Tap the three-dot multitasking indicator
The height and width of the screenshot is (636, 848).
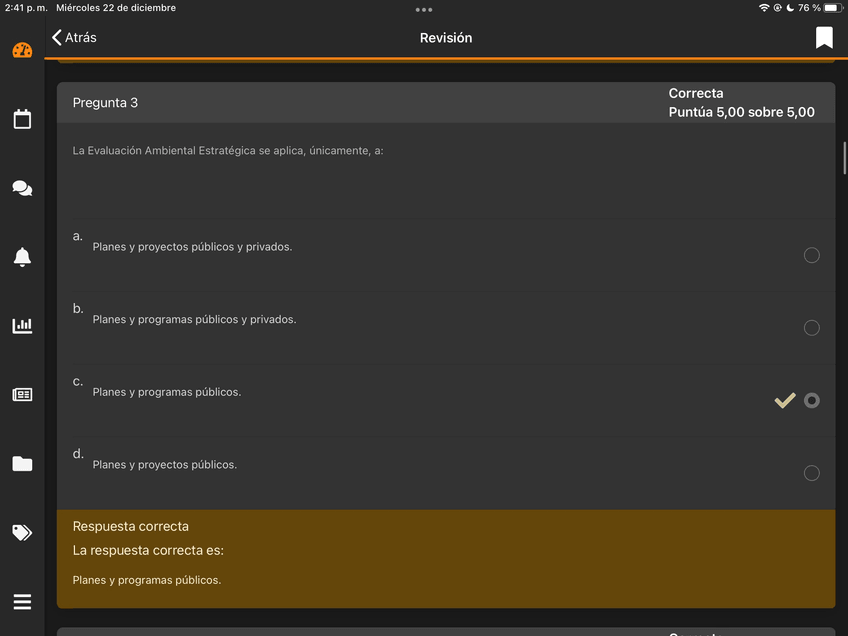(x=423, y=10)
